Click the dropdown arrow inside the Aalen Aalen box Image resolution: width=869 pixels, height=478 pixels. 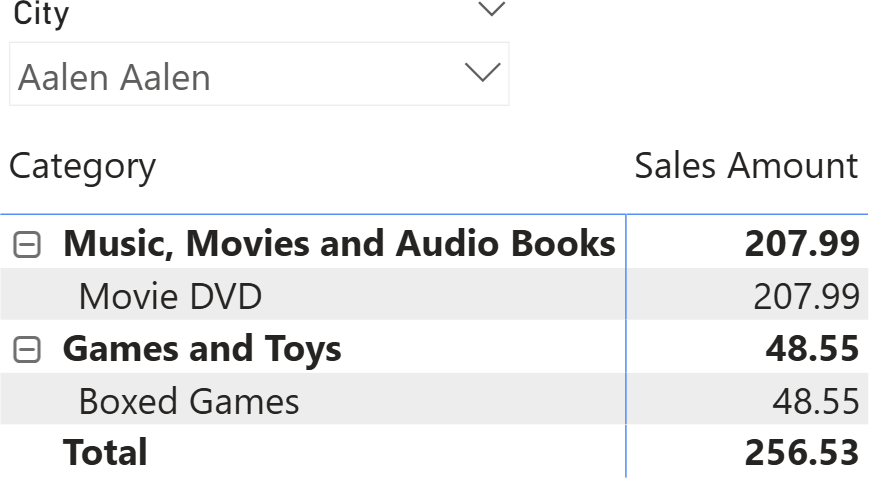pos(482,73)
